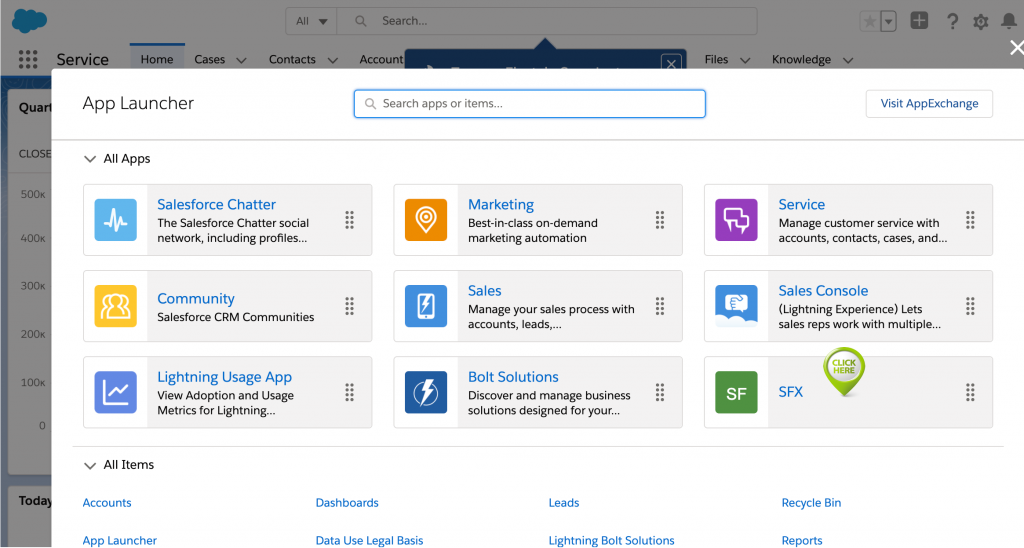The width and height of the screenshot is (1024, 548).
Task: Focus the global Search field
Action: [547, 21]
